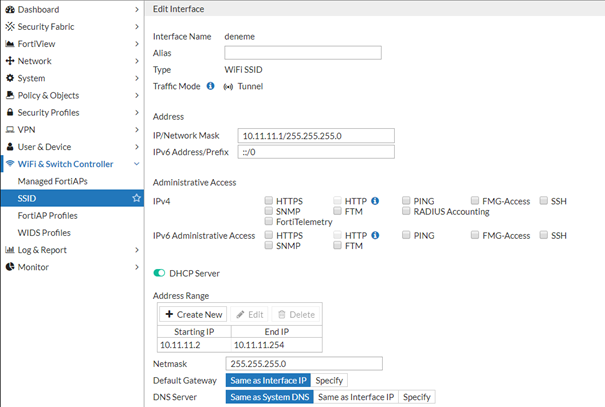Click the System gear icon
The image size is (605, 407).
coord(10,78)
